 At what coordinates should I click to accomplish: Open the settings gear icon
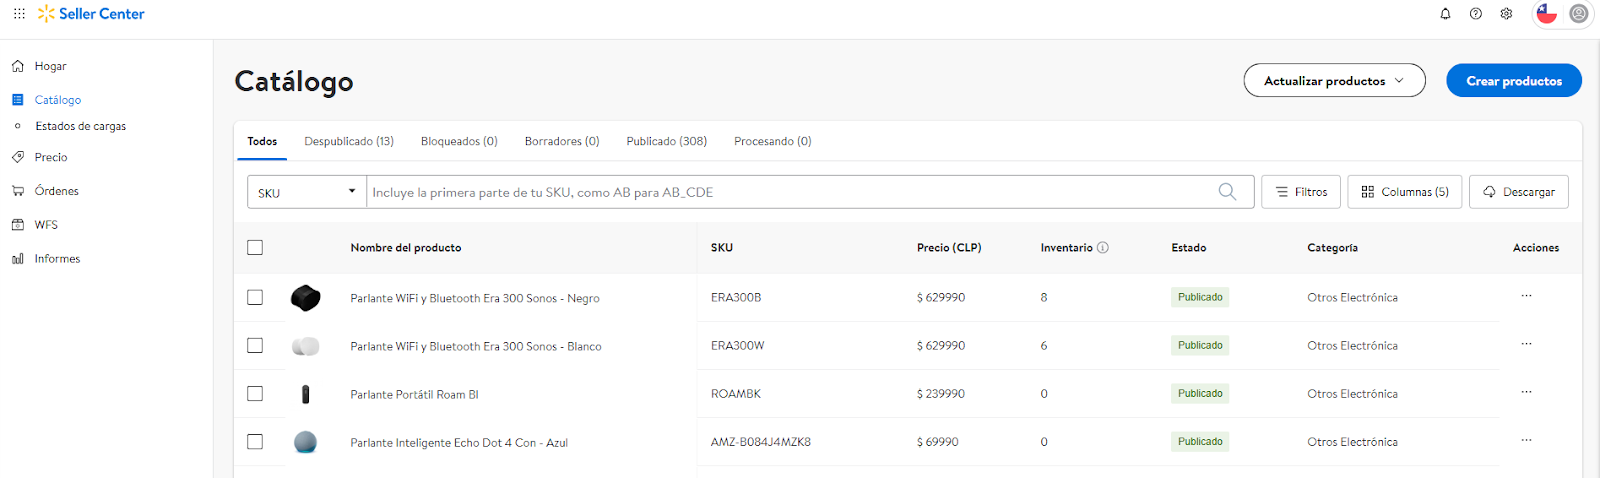click(x=1506, y=14)
